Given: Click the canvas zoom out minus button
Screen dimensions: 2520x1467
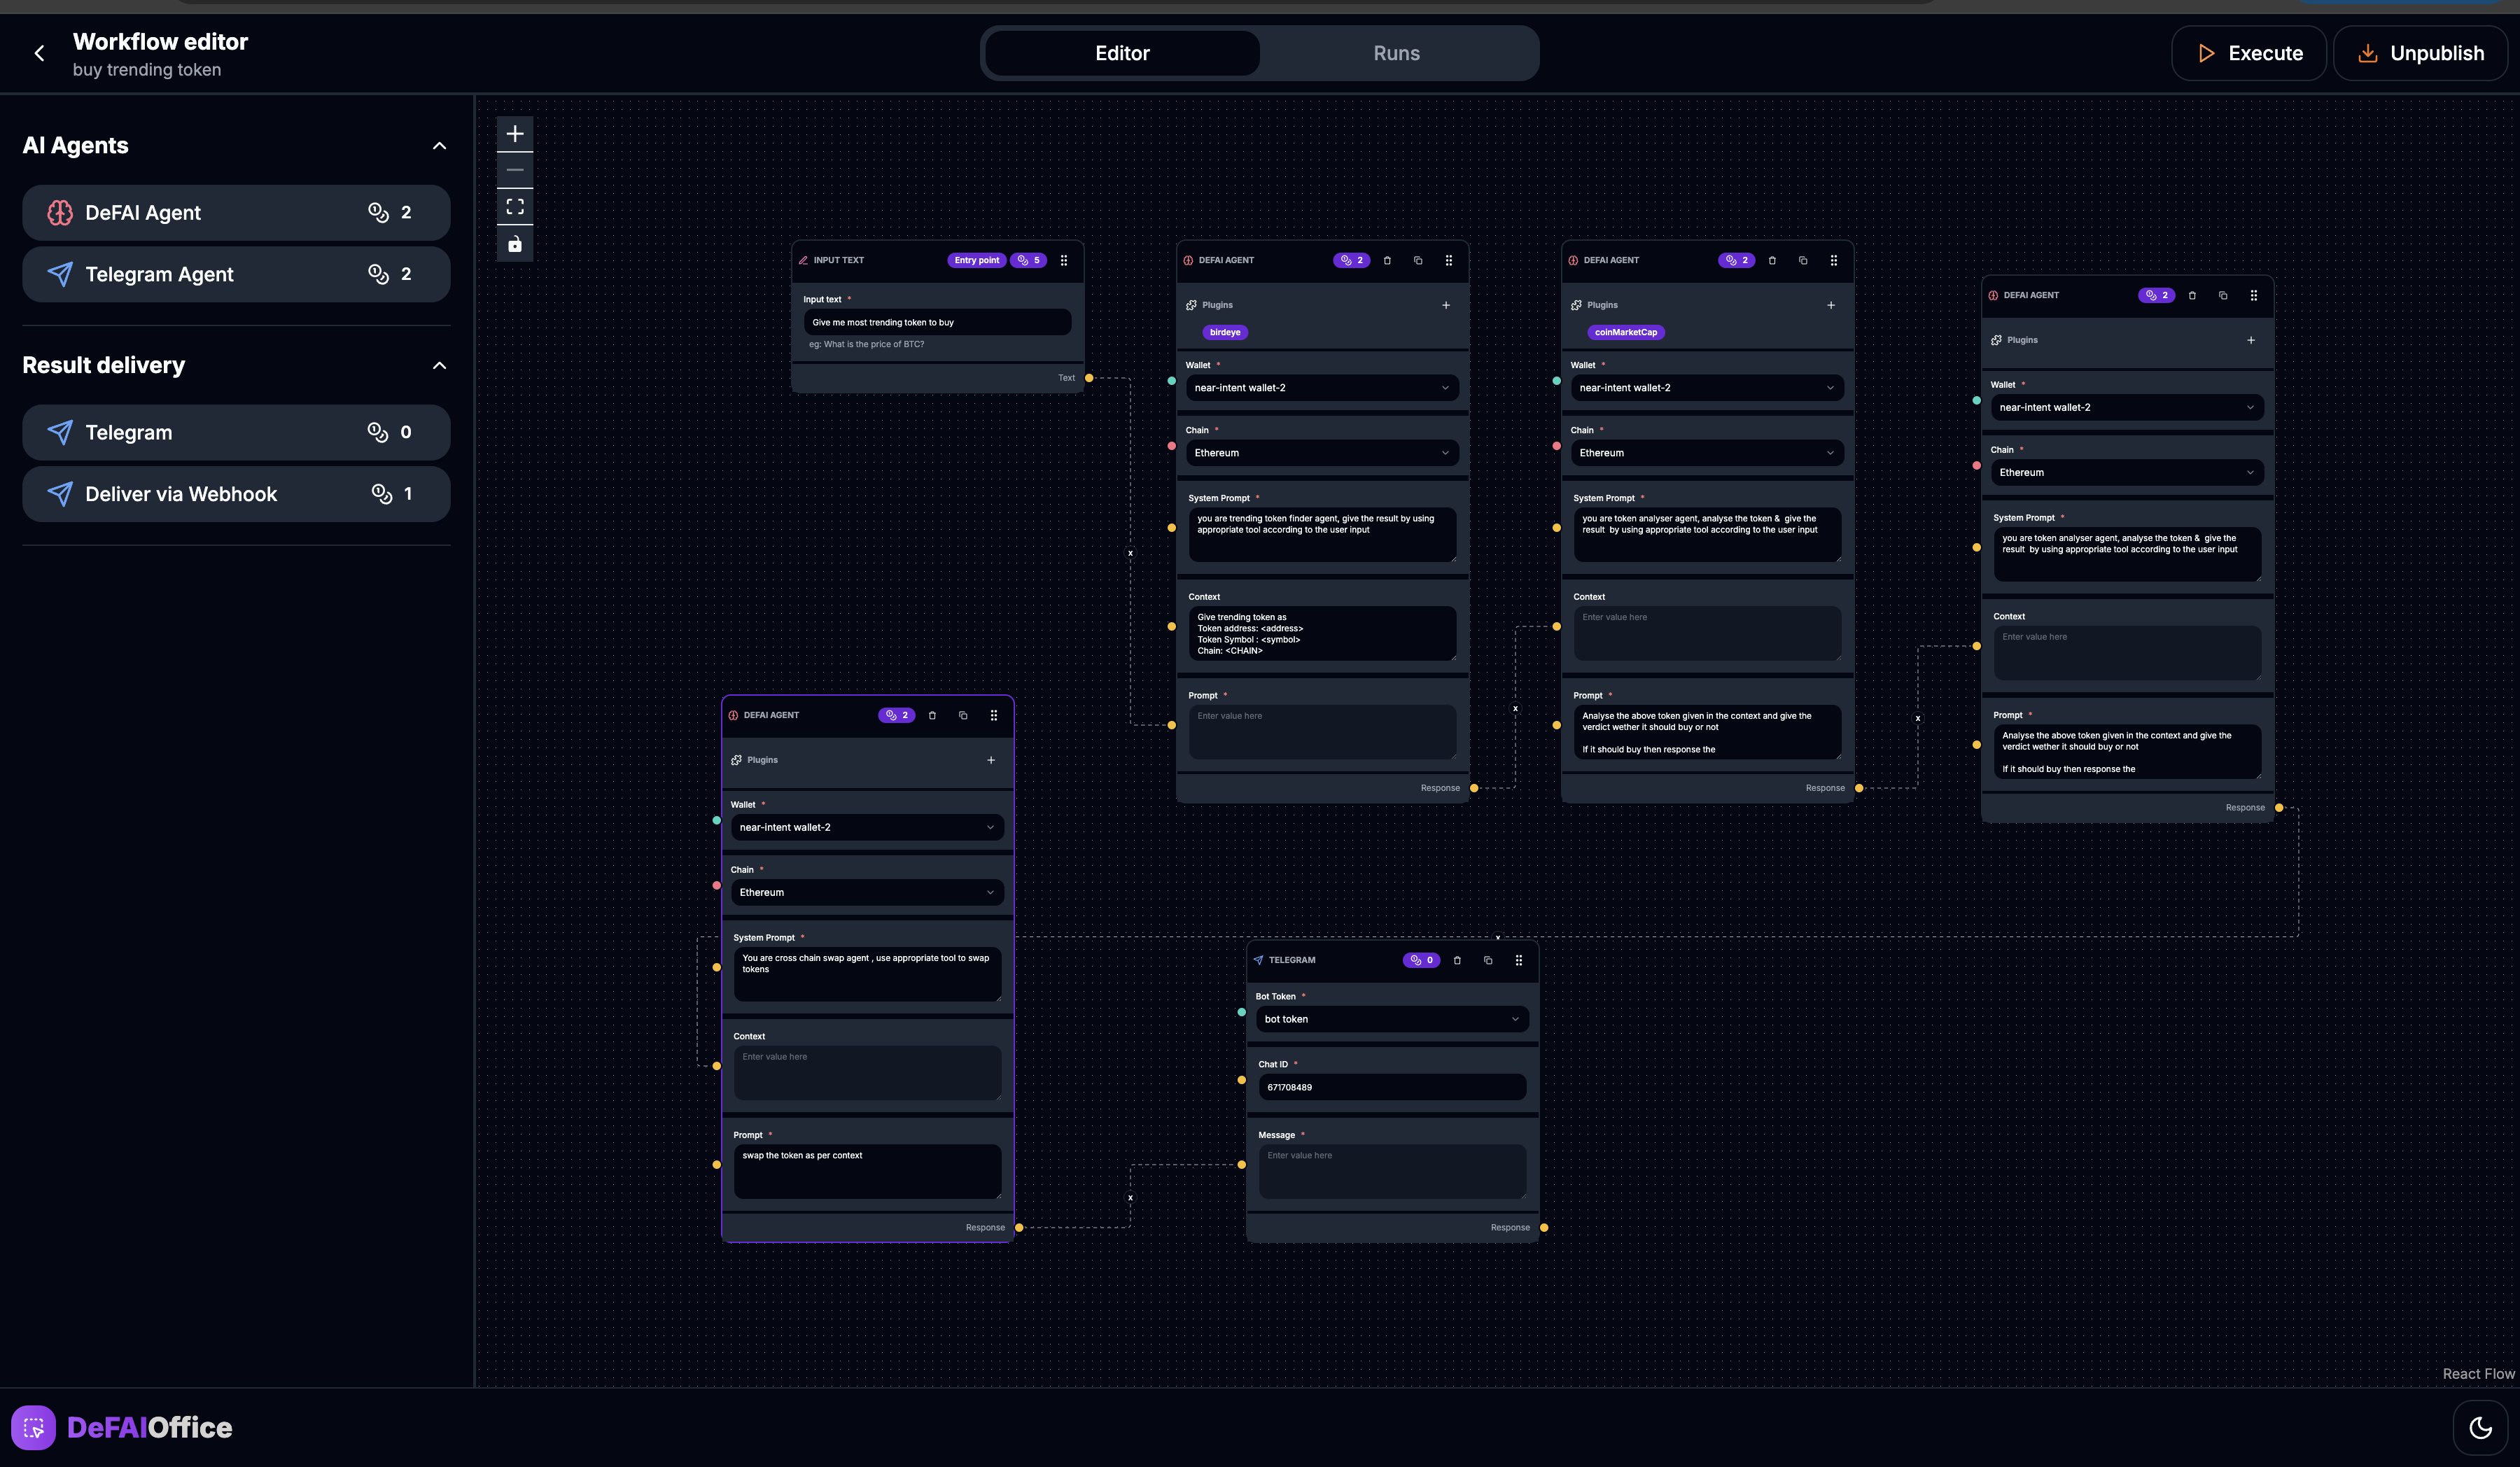Looking at the screenshot, I should (515, 170).
